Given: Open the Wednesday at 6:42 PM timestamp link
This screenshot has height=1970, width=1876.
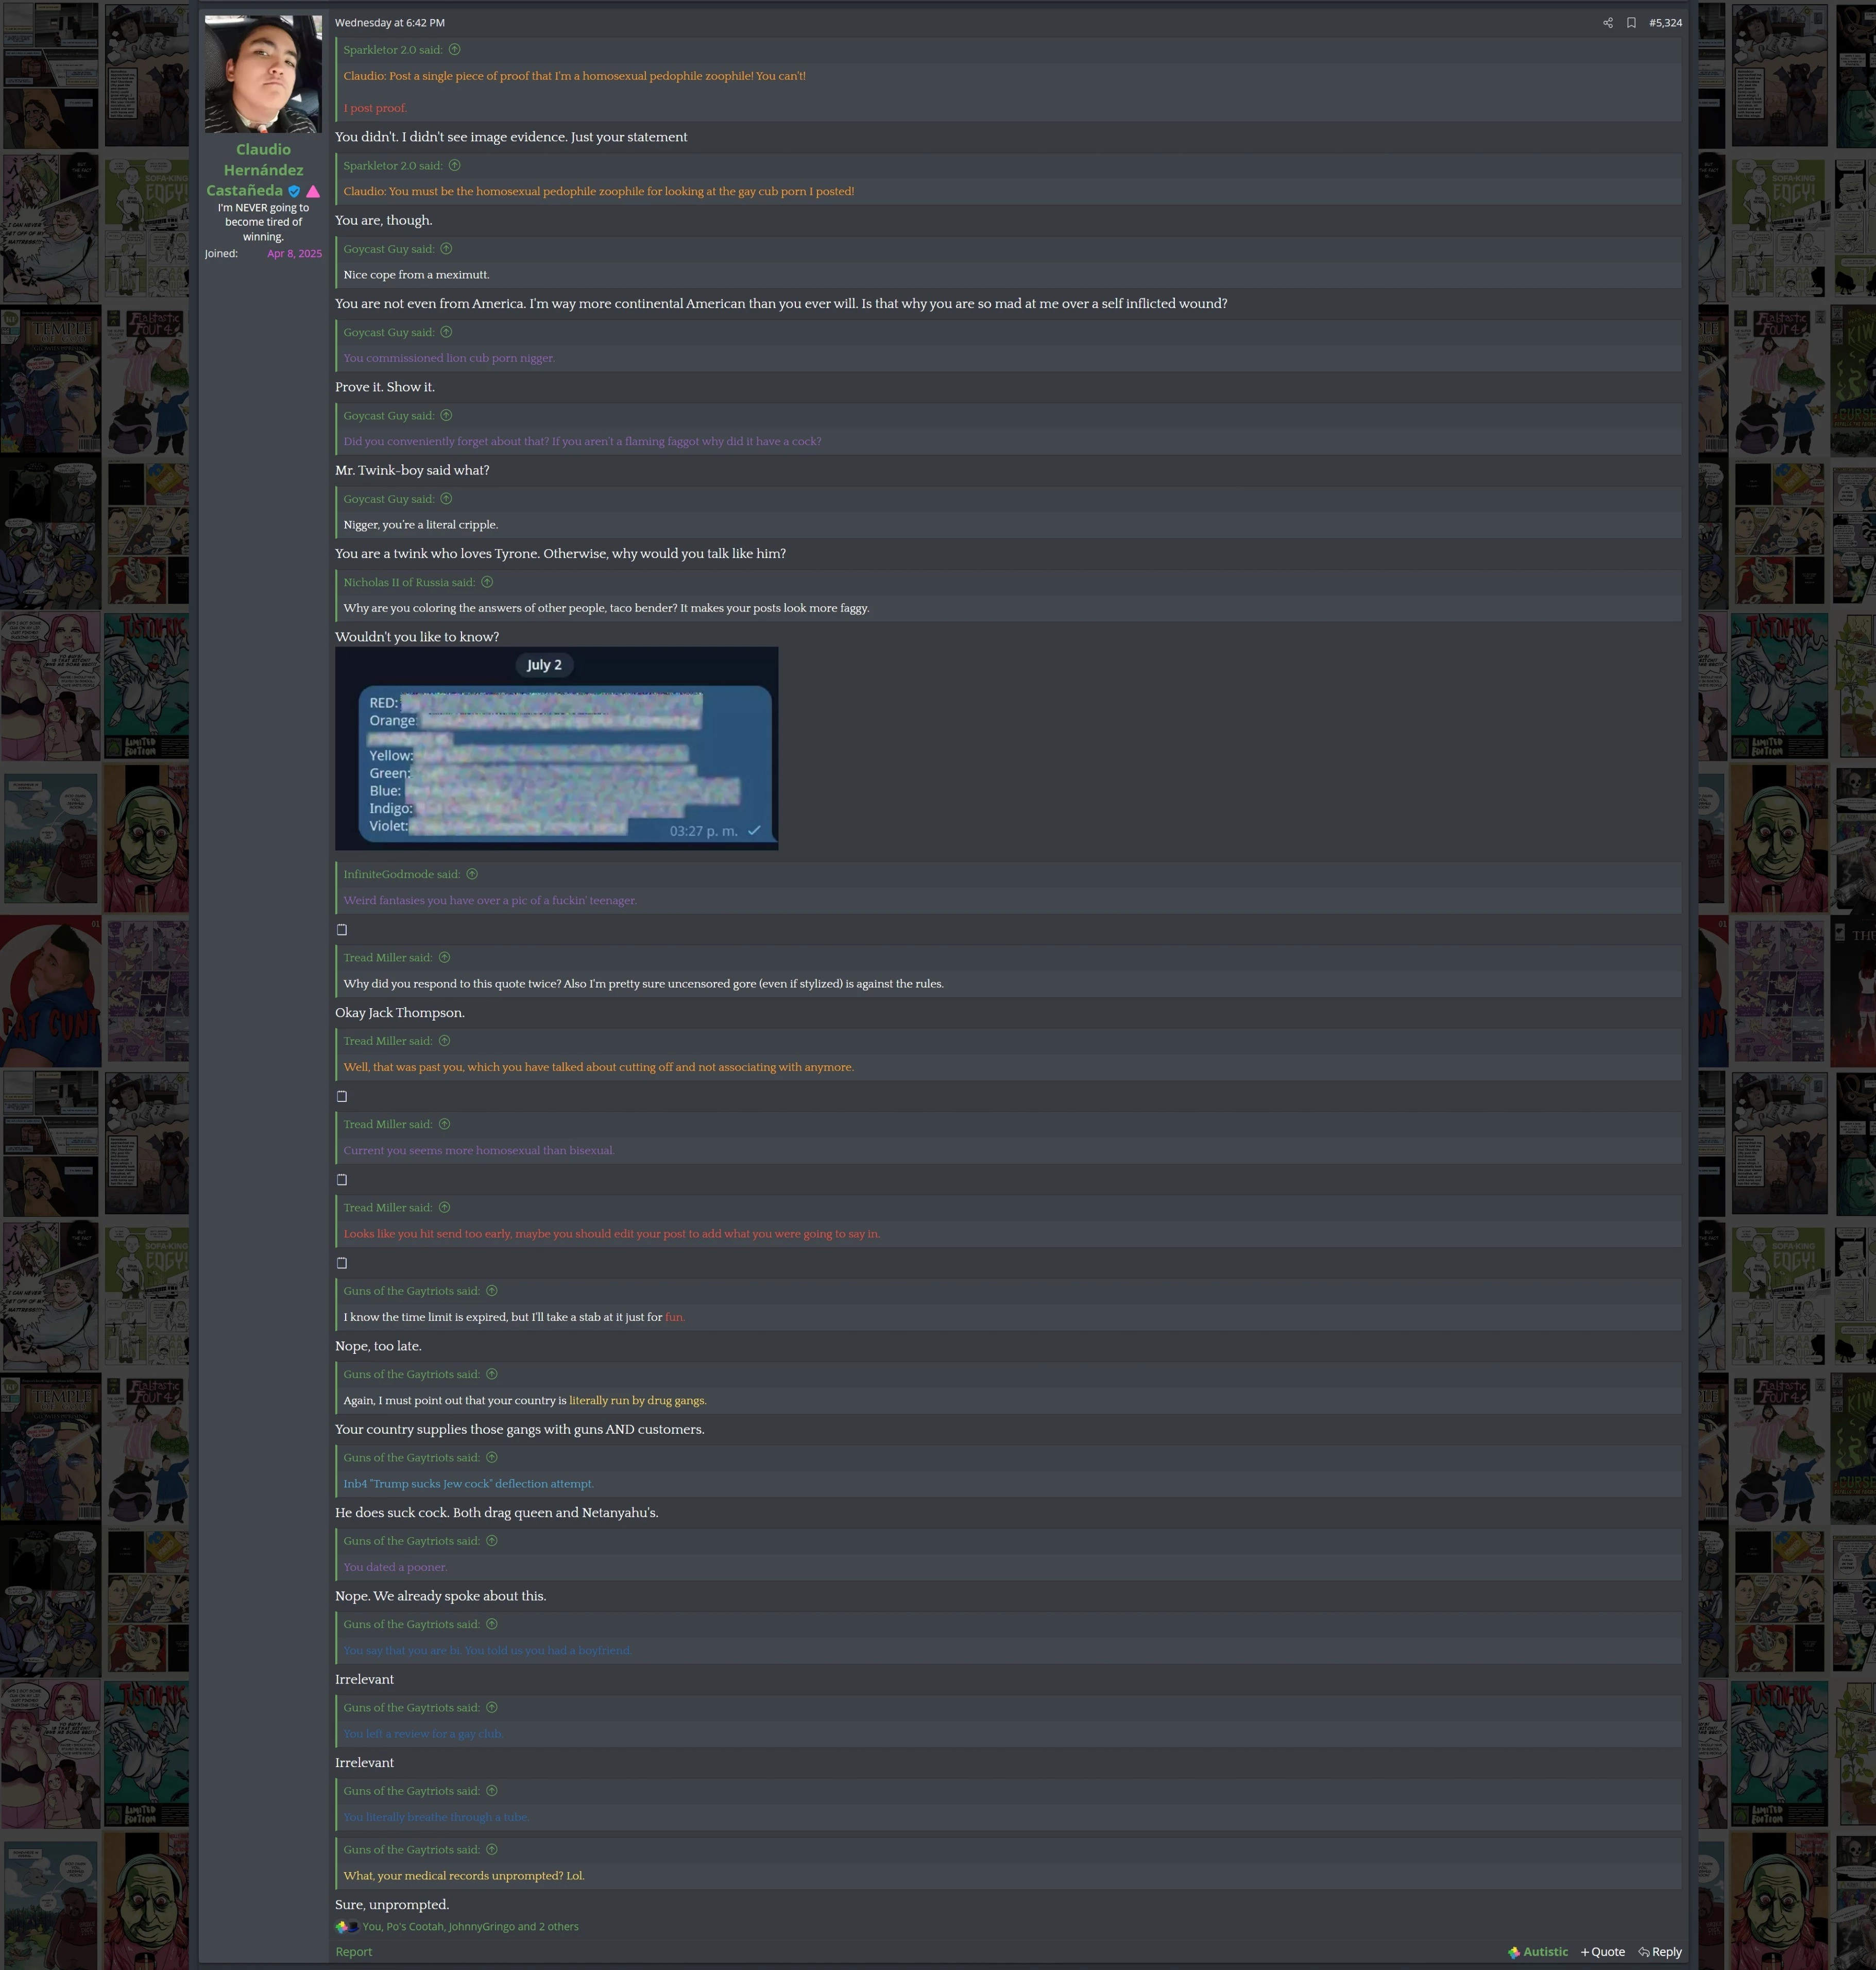Looking at the screenshot, I should click(390, 23).
